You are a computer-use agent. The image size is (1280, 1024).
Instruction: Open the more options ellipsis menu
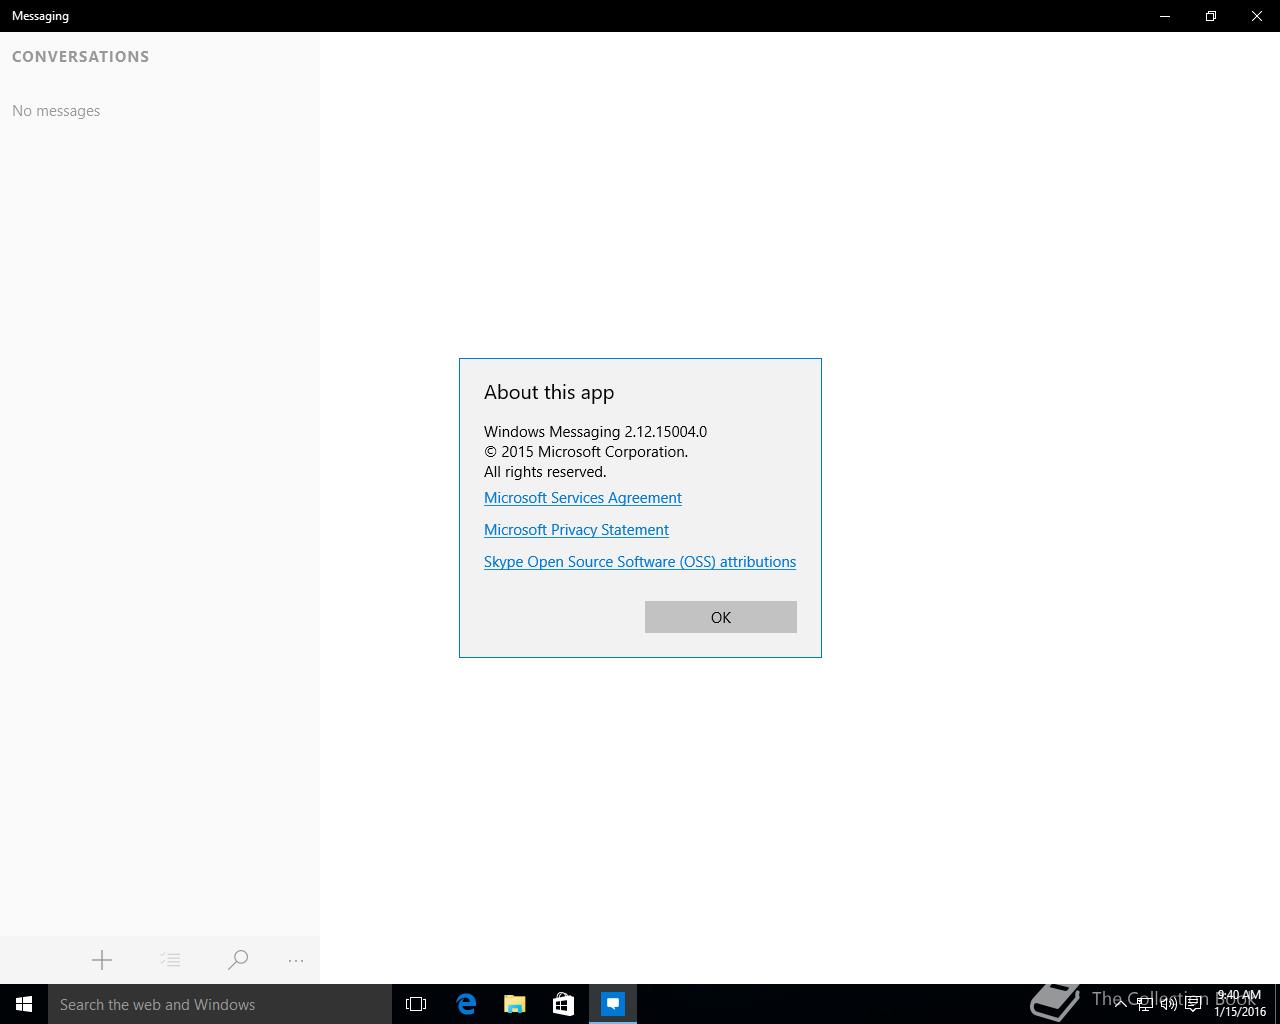coord(296,960)
